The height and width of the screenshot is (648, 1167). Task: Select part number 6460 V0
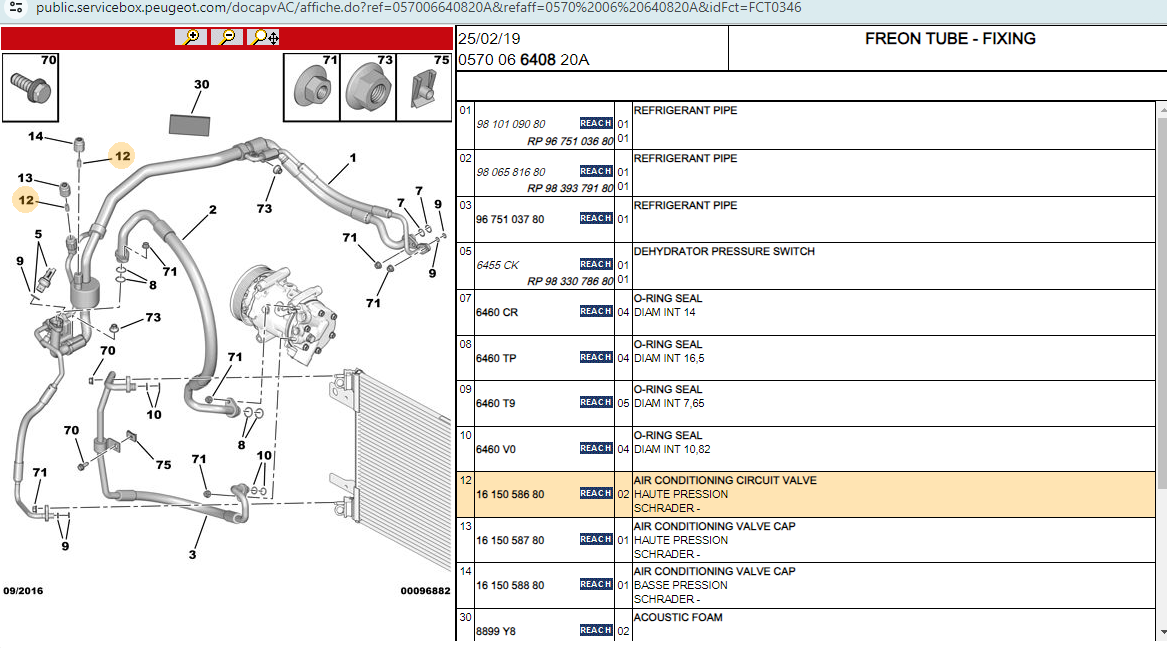pos(496,449)
